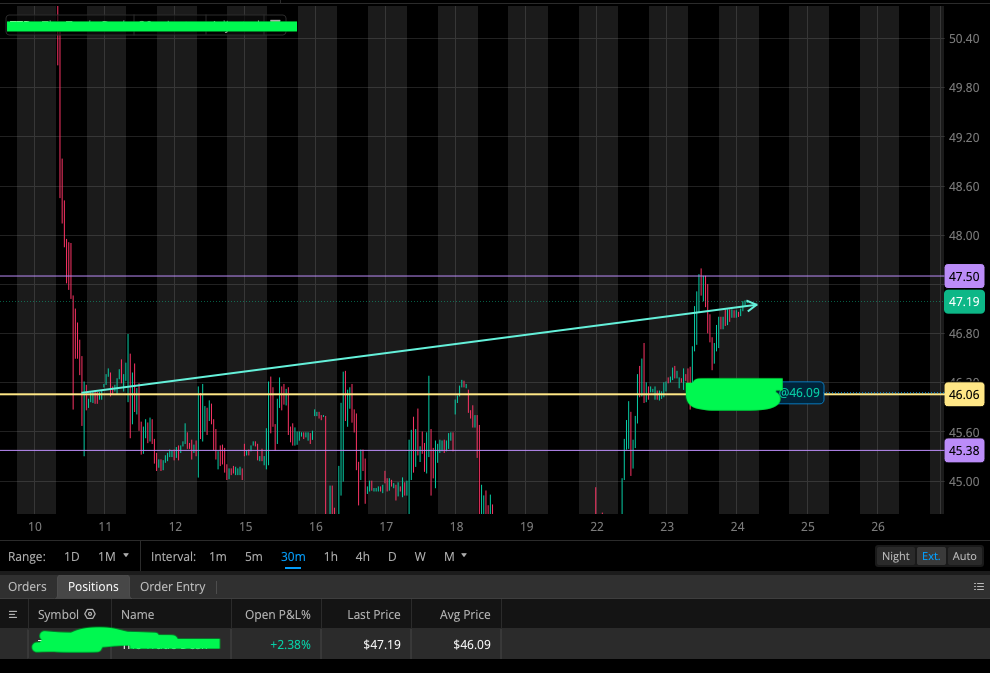Toggle Night session mode

tap(895, 556)
